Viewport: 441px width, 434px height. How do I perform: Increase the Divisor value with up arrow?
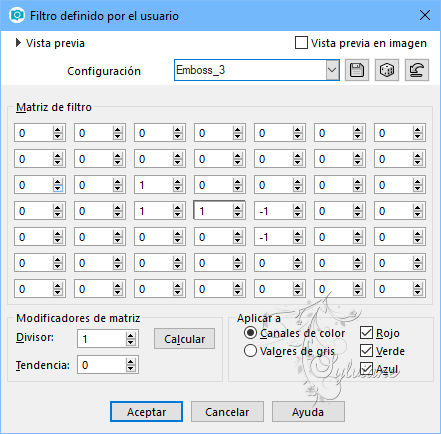click(x=131, y=336)
